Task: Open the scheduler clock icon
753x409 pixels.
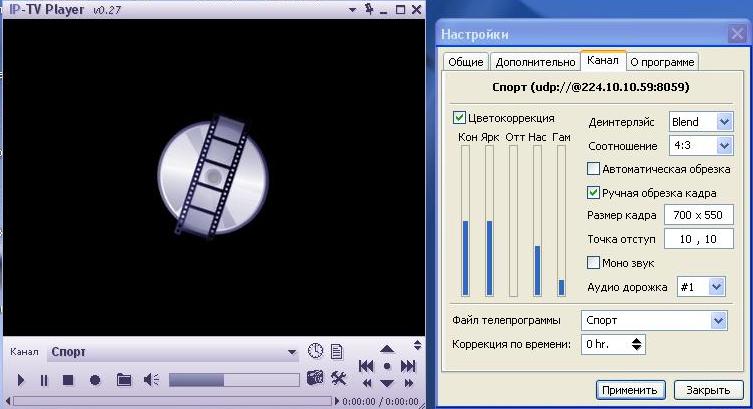Action: pos(316,351)
